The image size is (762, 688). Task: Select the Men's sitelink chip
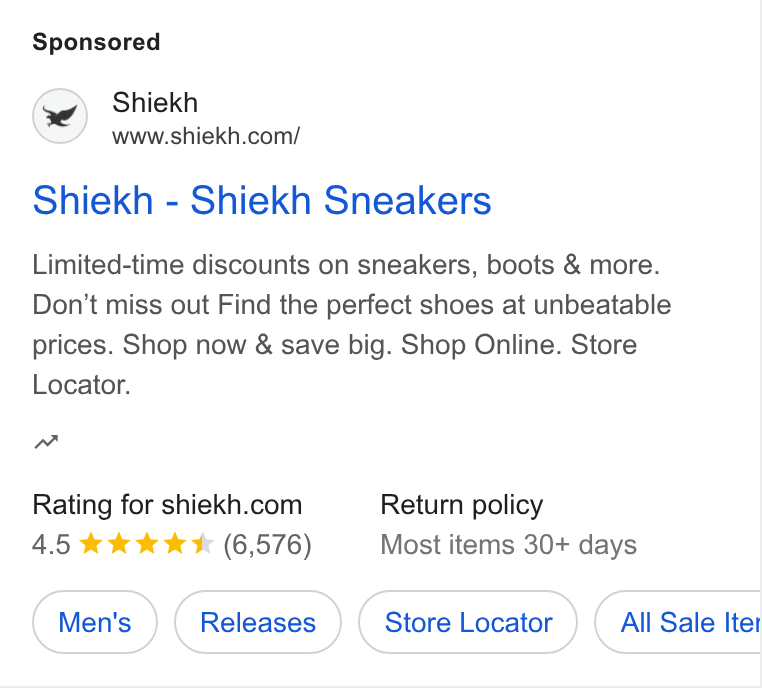tap(95, 622)
